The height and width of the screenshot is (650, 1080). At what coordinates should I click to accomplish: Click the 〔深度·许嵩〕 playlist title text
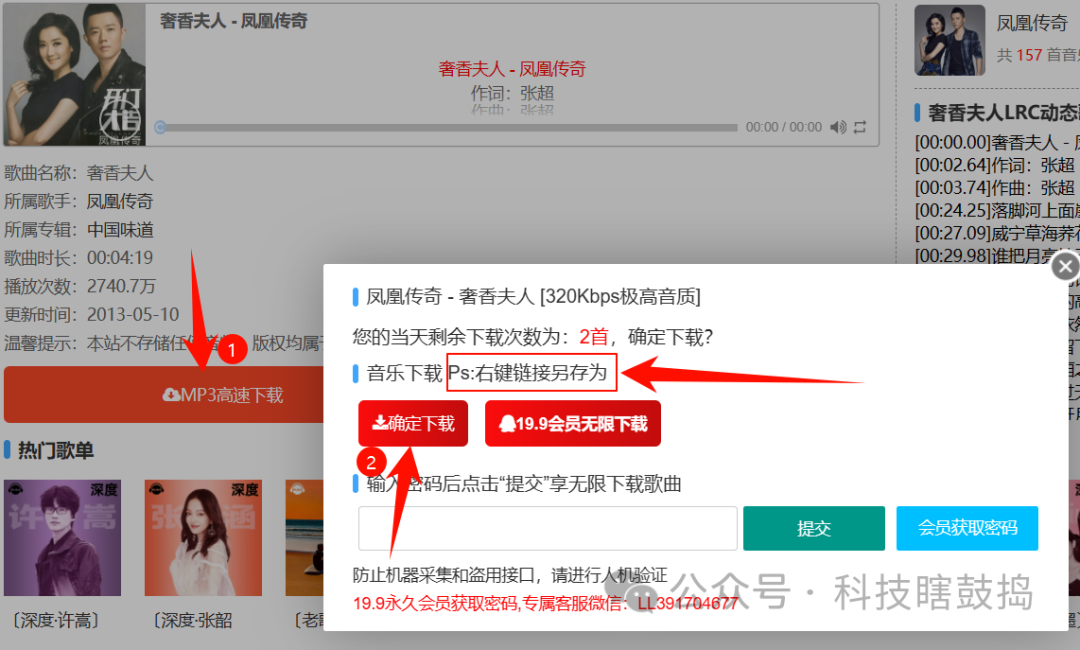pos(56,620)
